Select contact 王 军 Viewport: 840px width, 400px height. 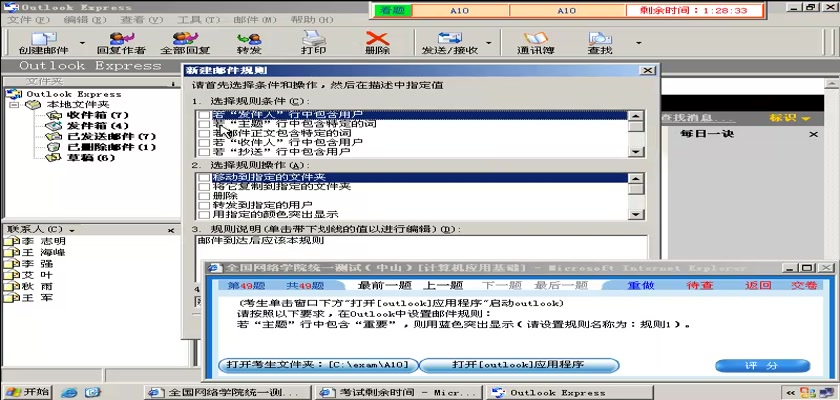click(x=38, y=298)
